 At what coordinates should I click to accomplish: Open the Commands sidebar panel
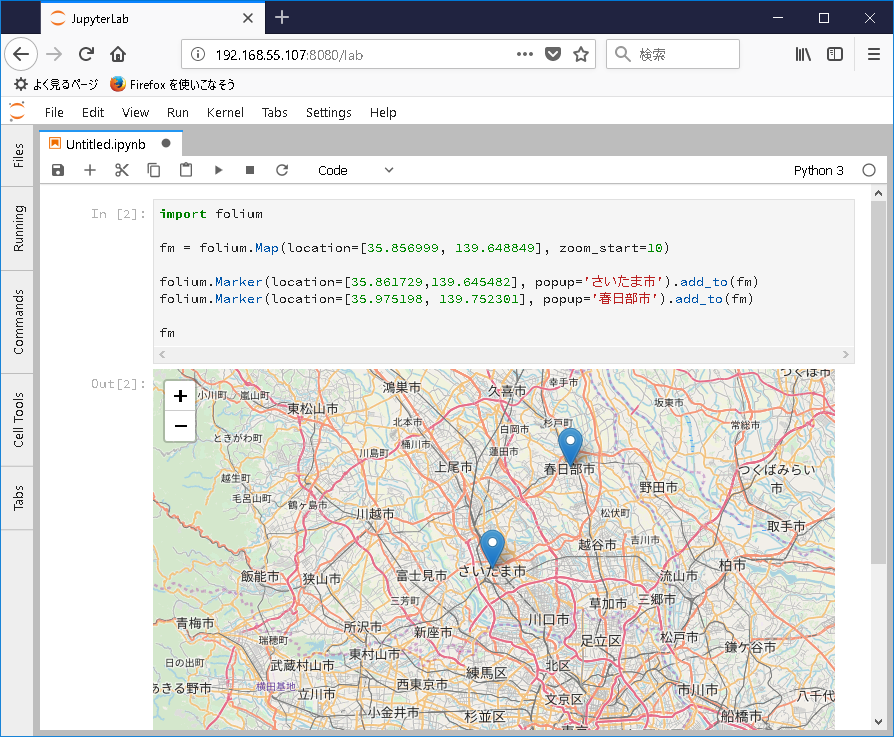(x=18, y=321)
